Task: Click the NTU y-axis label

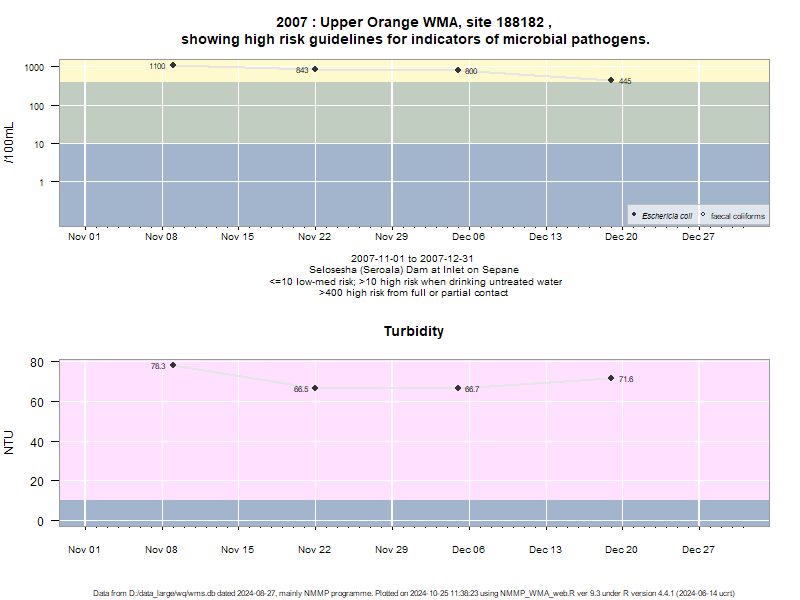Action: [9, 442]
